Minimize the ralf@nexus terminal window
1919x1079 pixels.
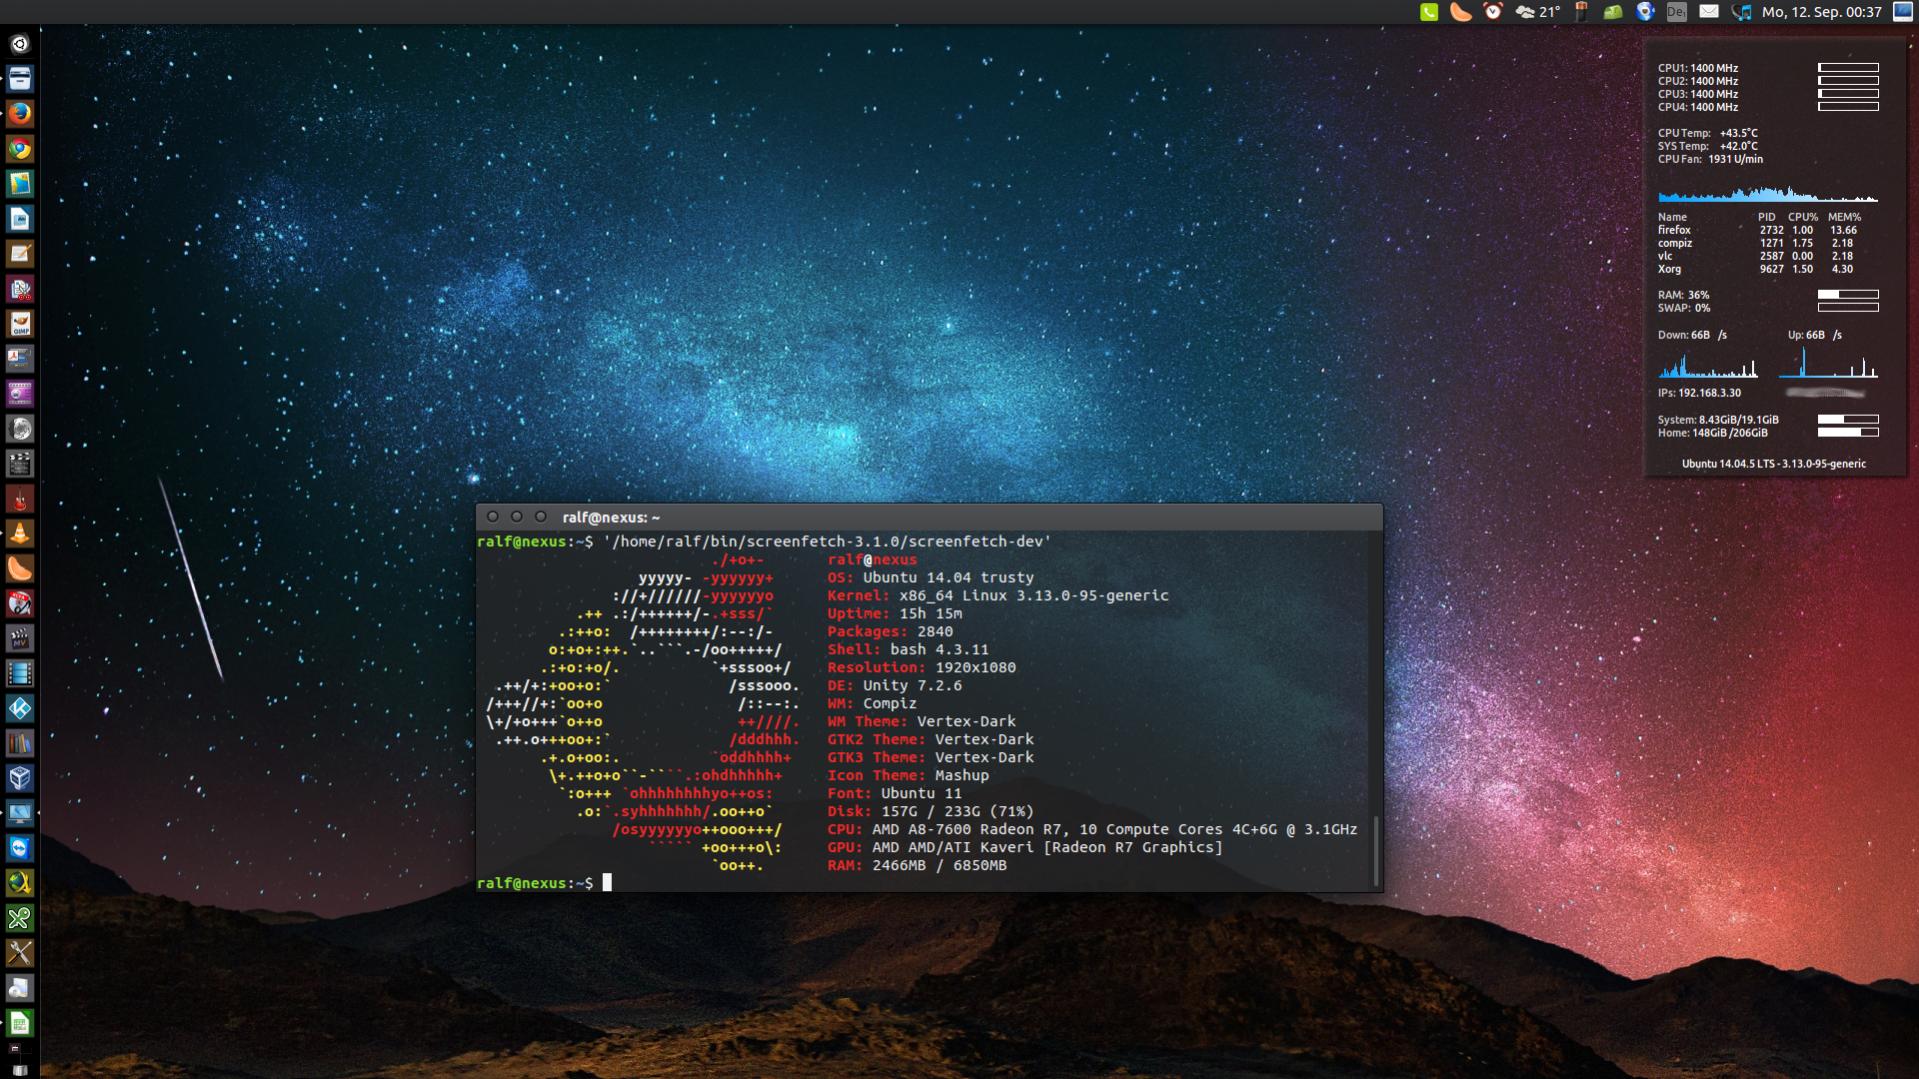[x=516, y=517]
